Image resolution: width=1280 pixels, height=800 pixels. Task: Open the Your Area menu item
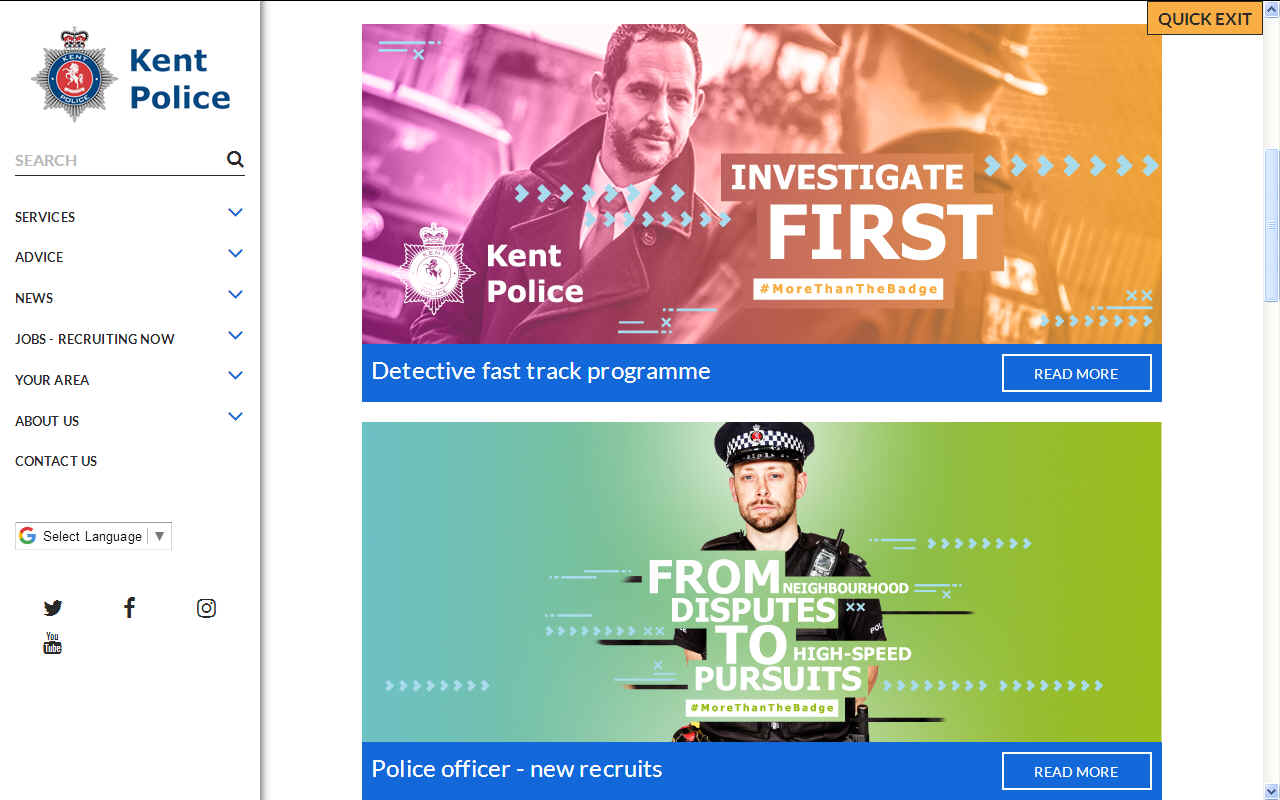click(52, 380)
